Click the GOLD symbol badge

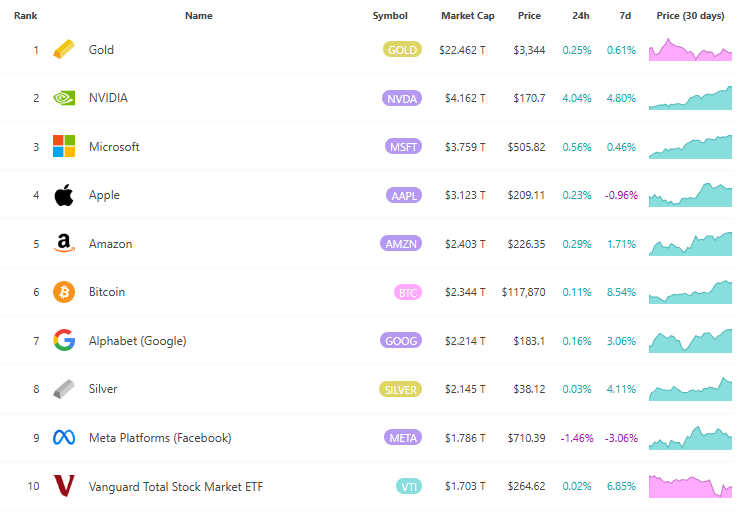[402, 49]
